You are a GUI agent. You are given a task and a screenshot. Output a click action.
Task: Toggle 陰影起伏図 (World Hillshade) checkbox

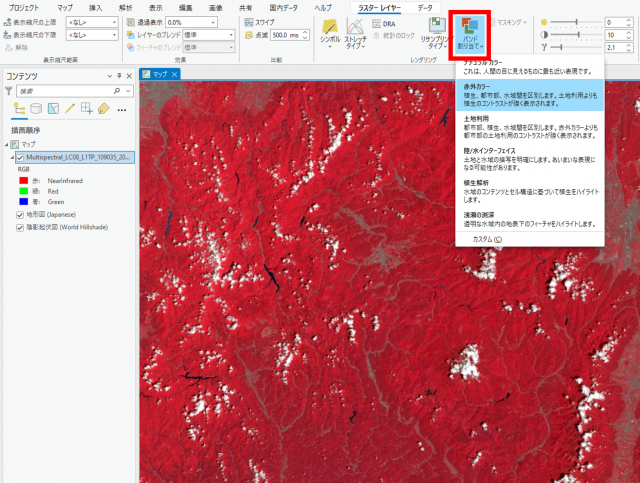(20, 227)
